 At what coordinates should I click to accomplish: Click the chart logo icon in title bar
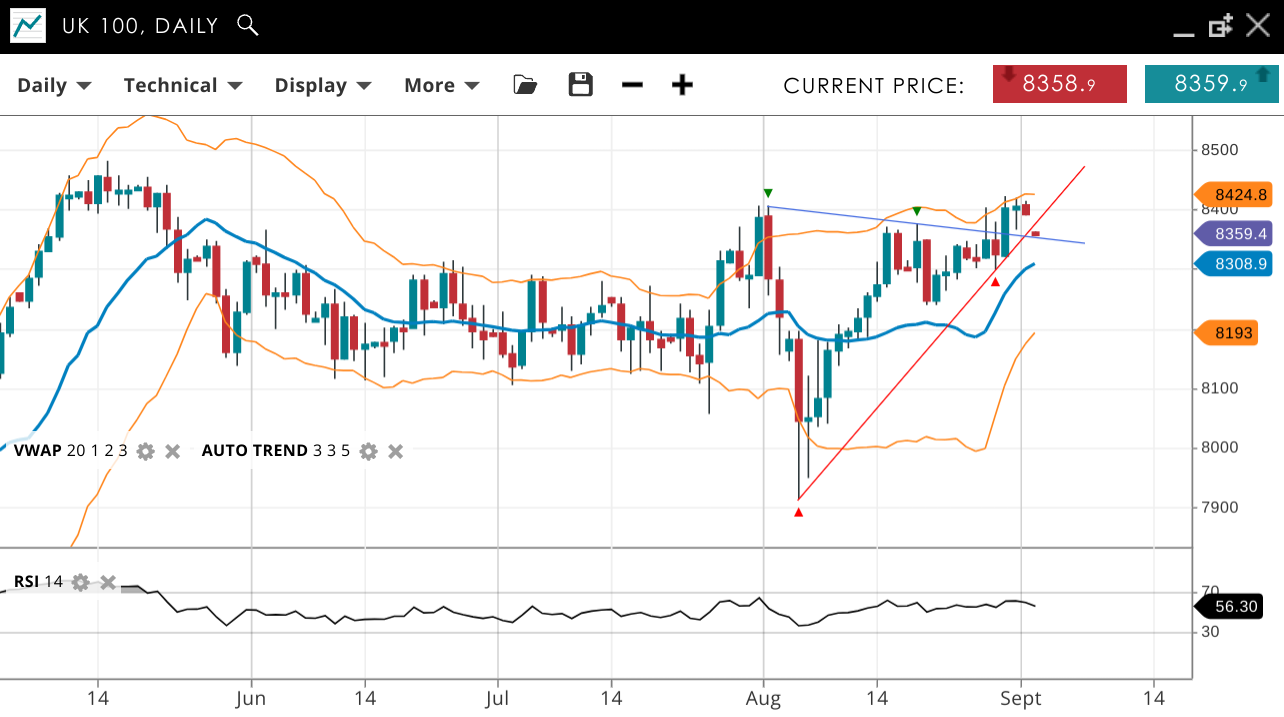28,27
